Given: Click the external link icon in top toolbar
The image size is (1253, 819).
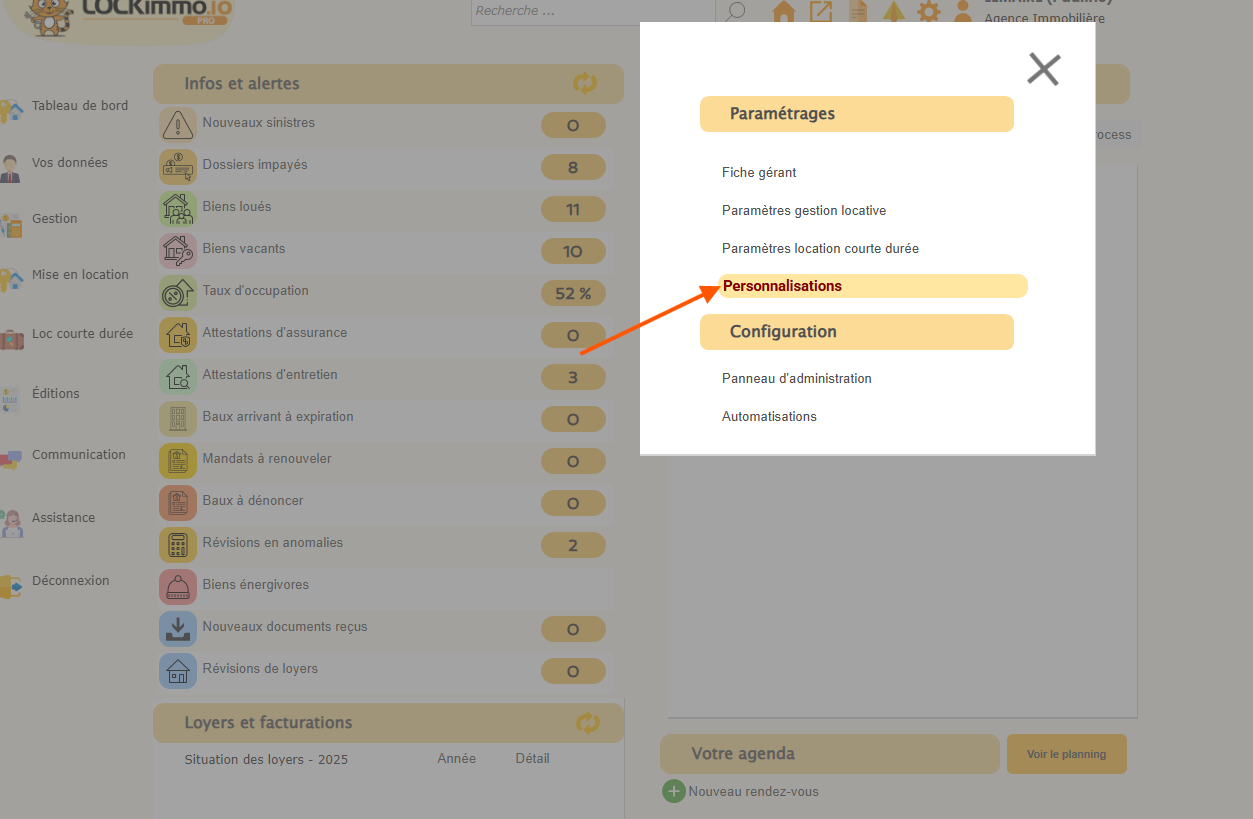Looking at the screenshot, I should [821, 12].
